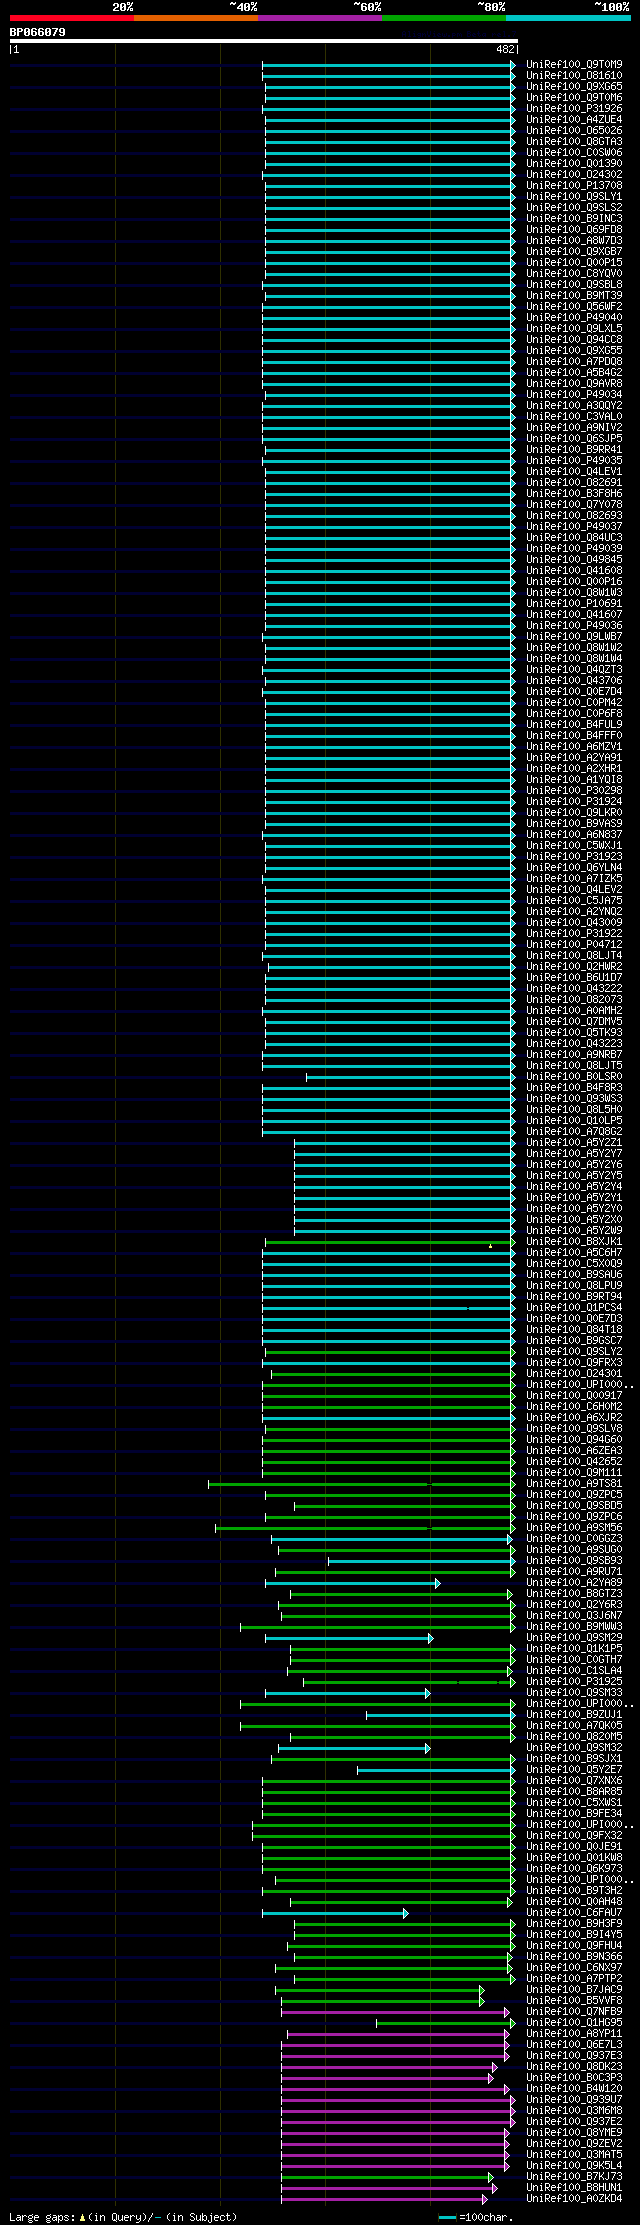The width and height of the screenshot is (640, 2225).
Task: Click the UniRef100_Q00917 entry
Action: [x=574, y=1395]
